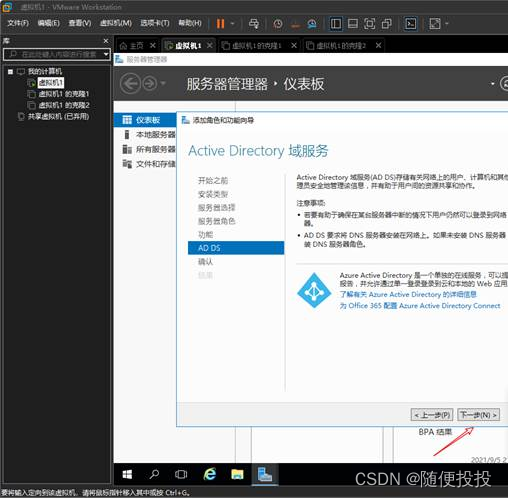The width and height of the screenshot is (508, 498).
Task: Click the send Ctrl+Alt+Del toolbar icon
Action: (254, 24)
